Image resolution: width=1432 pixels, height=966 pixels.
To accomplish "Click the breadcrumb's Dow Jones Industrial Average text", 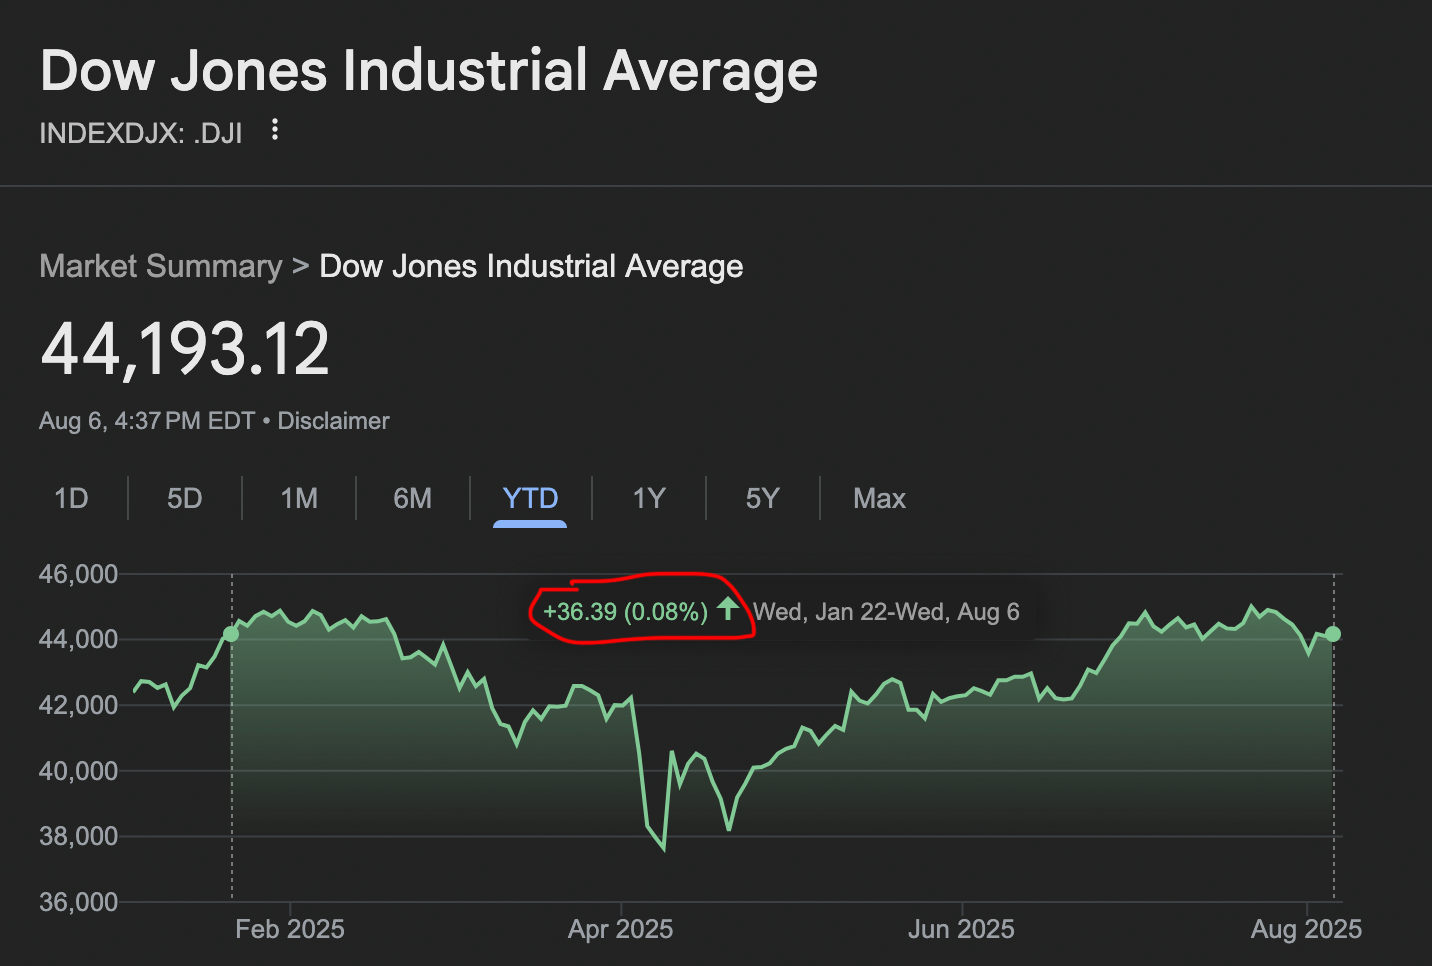I will (531, 266).
